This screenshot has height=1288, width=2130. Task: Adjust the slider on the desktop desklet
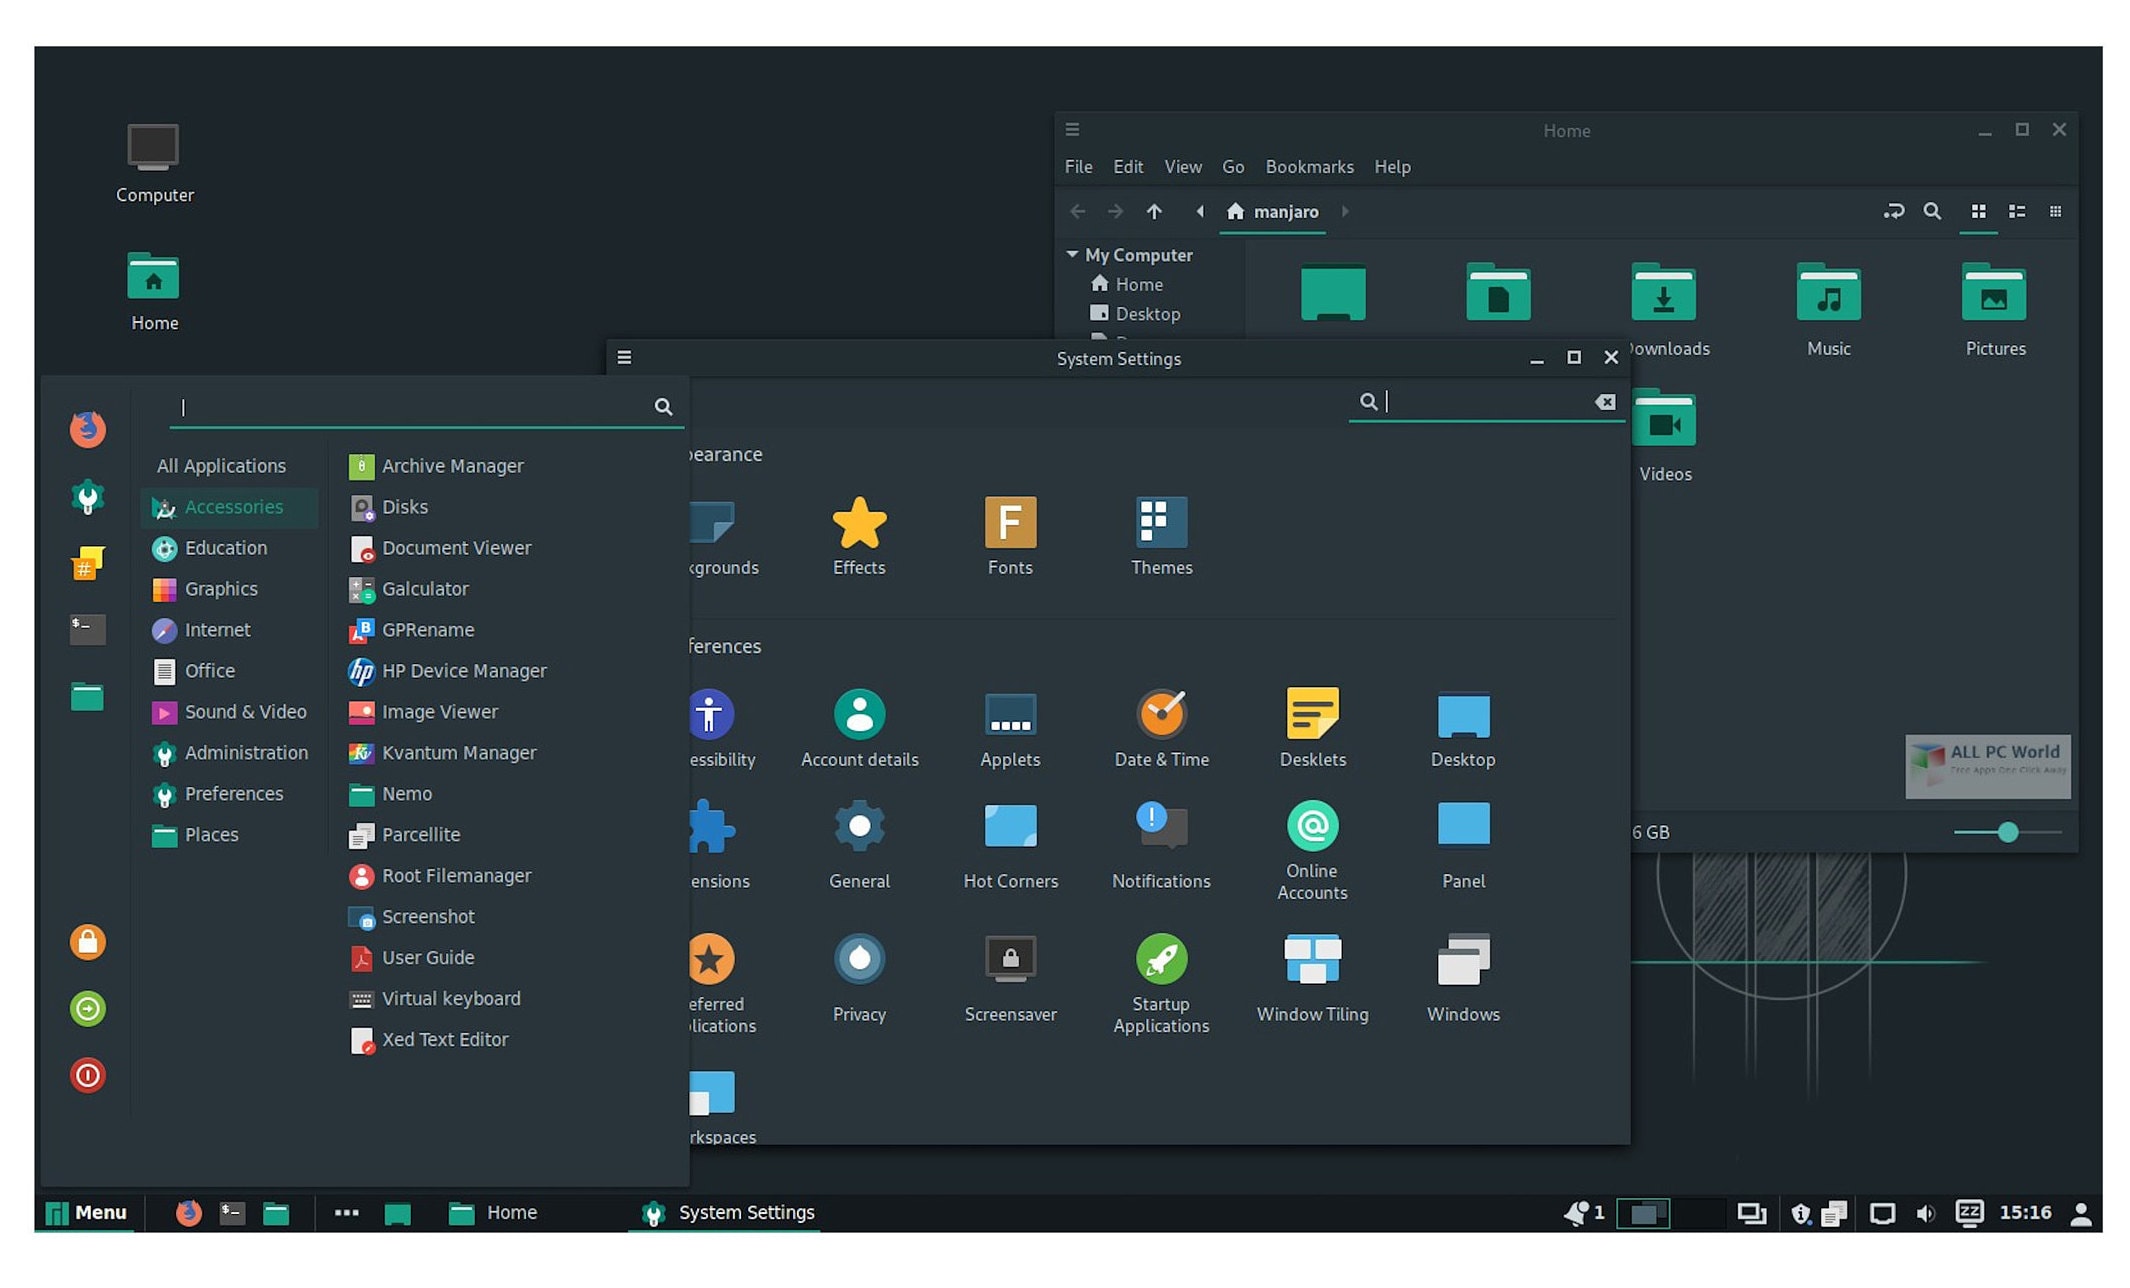[x=2009, y=832]
